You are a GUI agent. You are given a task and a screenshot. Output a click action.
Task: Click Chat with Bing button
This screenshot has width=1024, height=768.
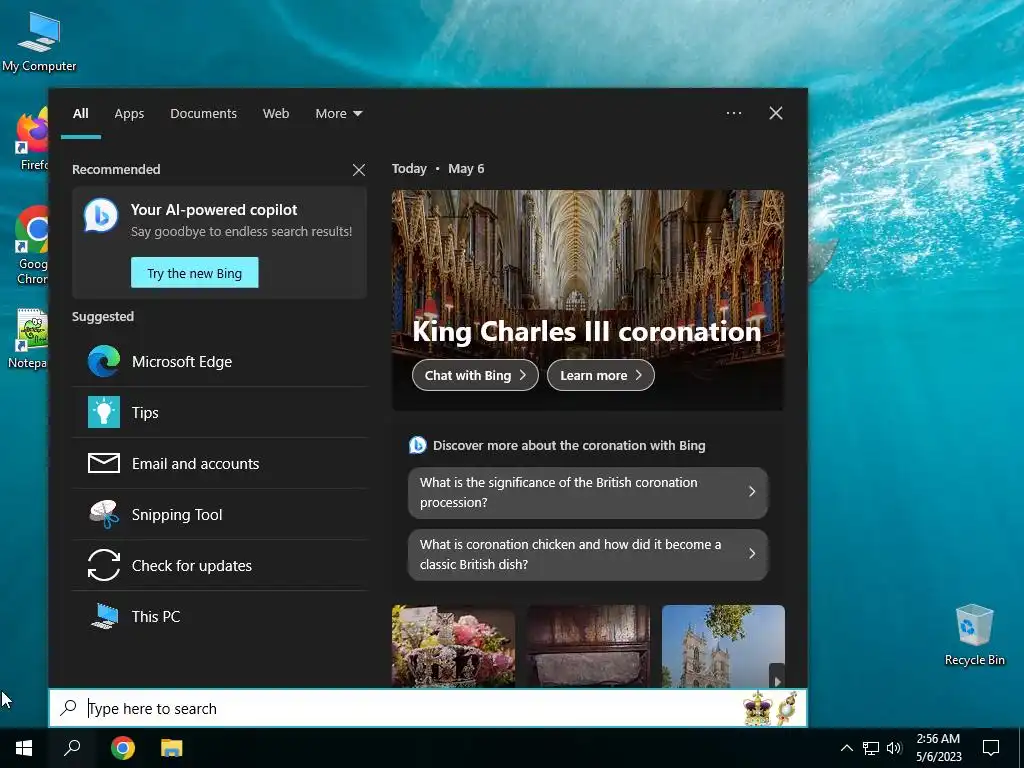475,376
